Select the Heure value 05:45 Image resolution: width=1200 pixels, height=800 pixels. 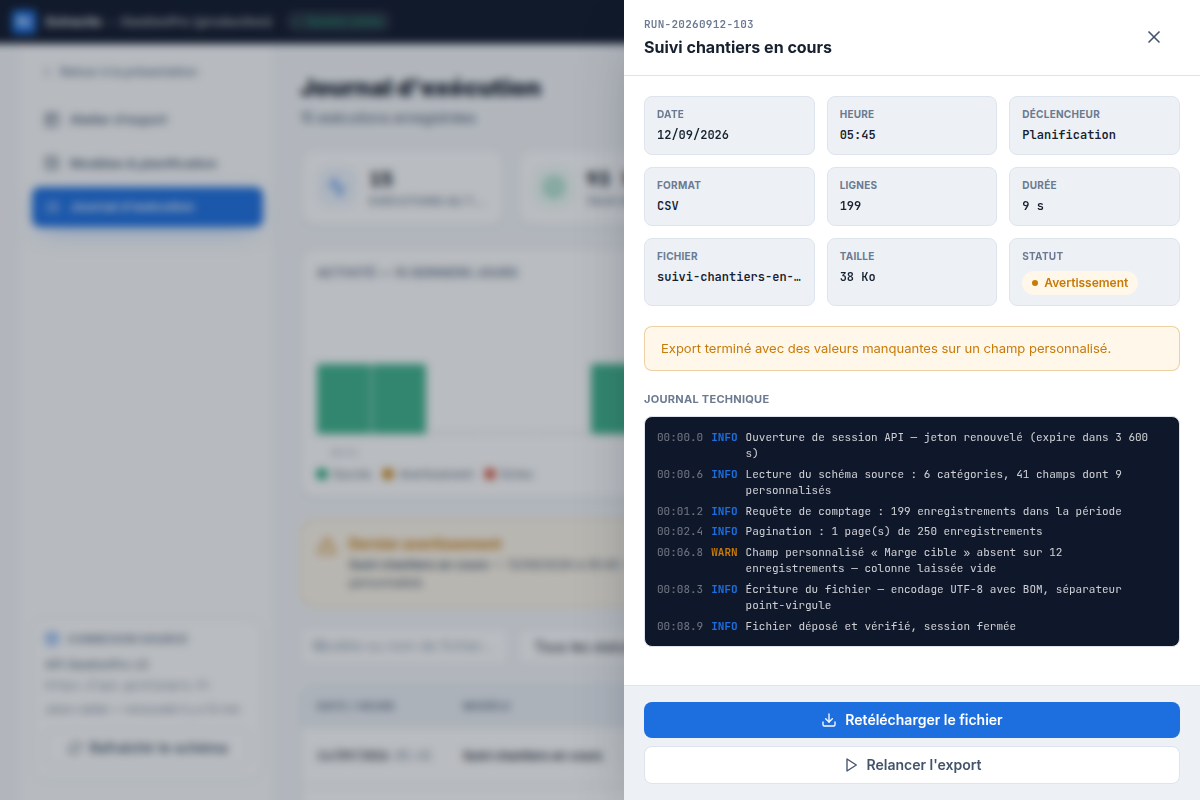coord(858,135)
